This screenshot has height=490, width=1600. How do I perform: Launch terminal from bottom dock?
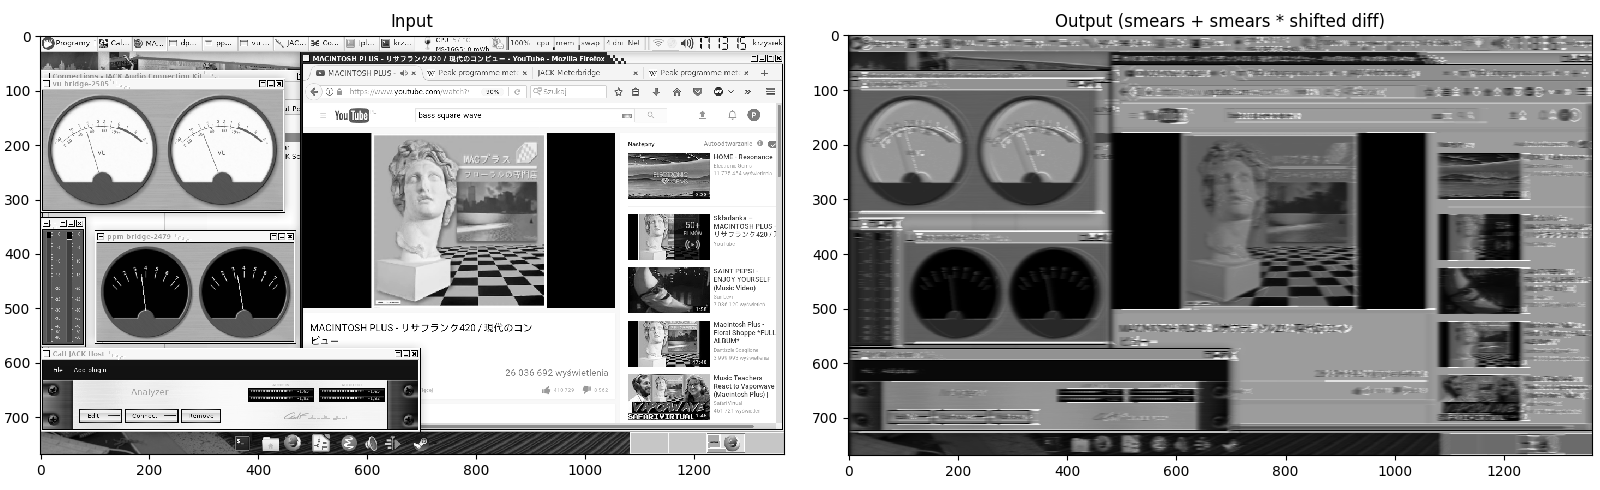(242, 443)
